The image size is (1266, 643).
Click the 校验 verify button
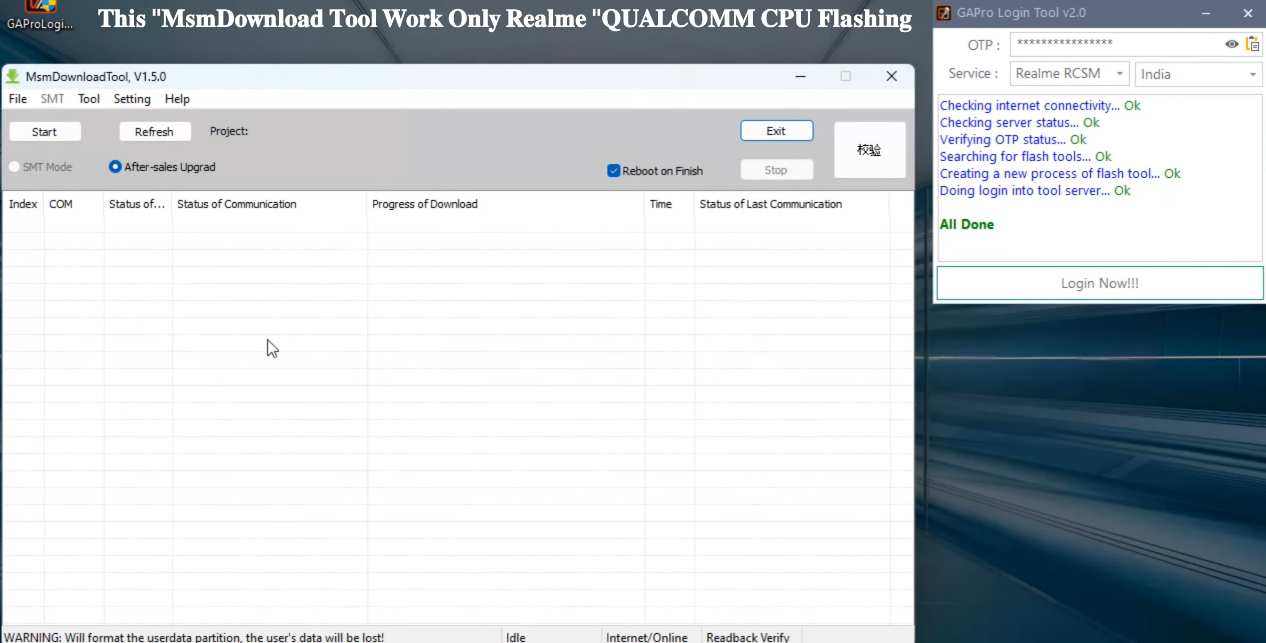click(x=870, y=150)
